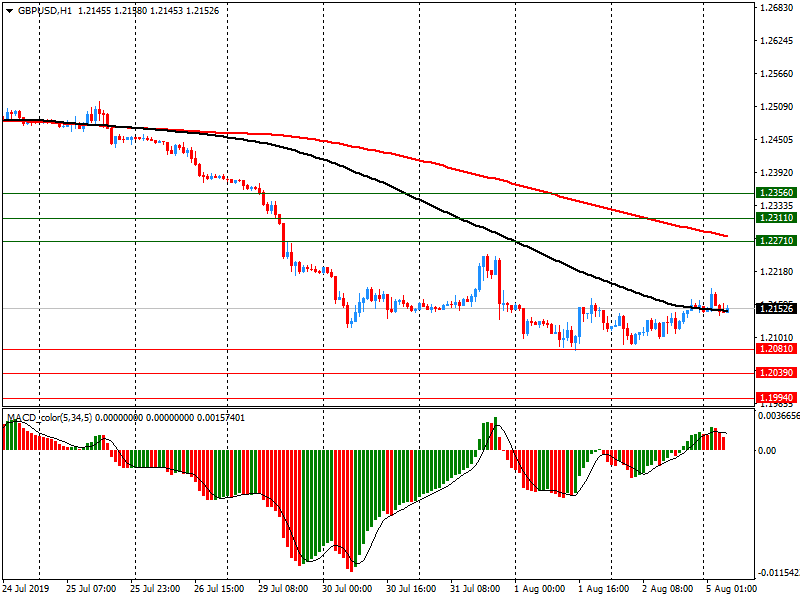Select the 31 Jul 08:00 time label
Screen dimensions: 800x600
475,589
